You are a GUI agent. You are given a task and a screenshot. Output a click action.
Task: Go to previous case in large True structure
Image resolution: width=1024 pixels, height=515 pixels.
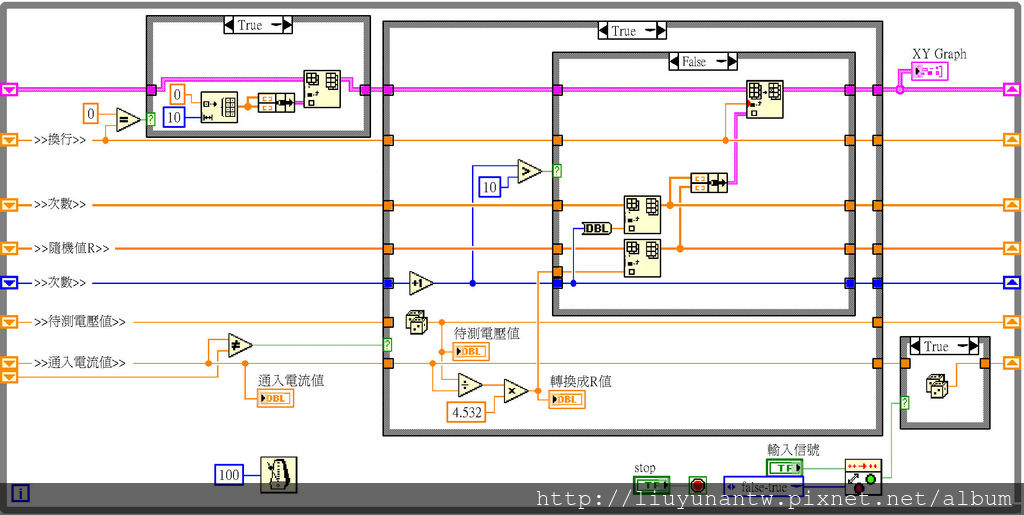click(x=604, y=30)
